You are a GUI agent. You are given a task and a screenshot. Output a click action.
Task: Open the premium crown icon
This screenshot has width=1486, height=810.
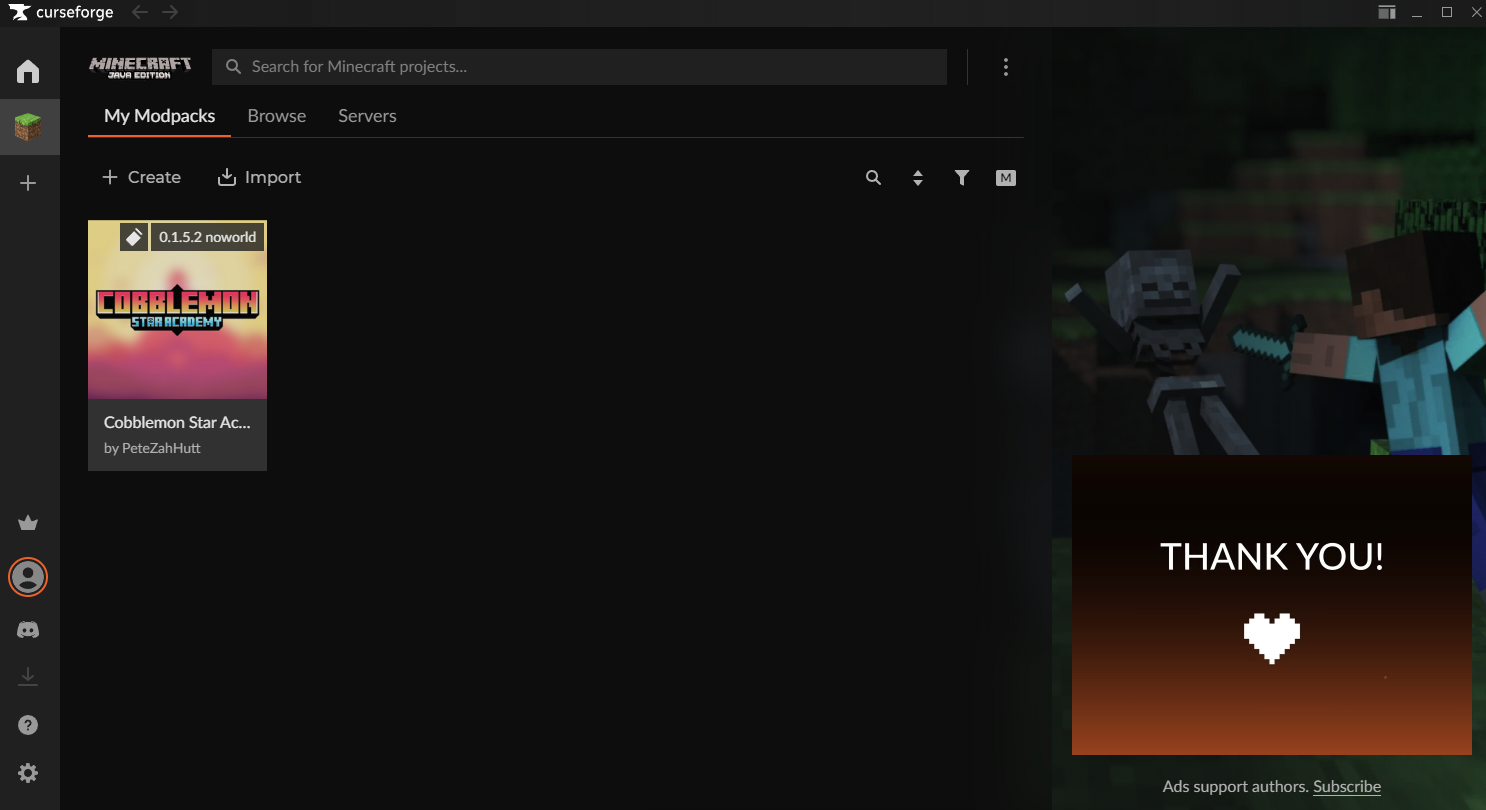(x=28, y=523)
